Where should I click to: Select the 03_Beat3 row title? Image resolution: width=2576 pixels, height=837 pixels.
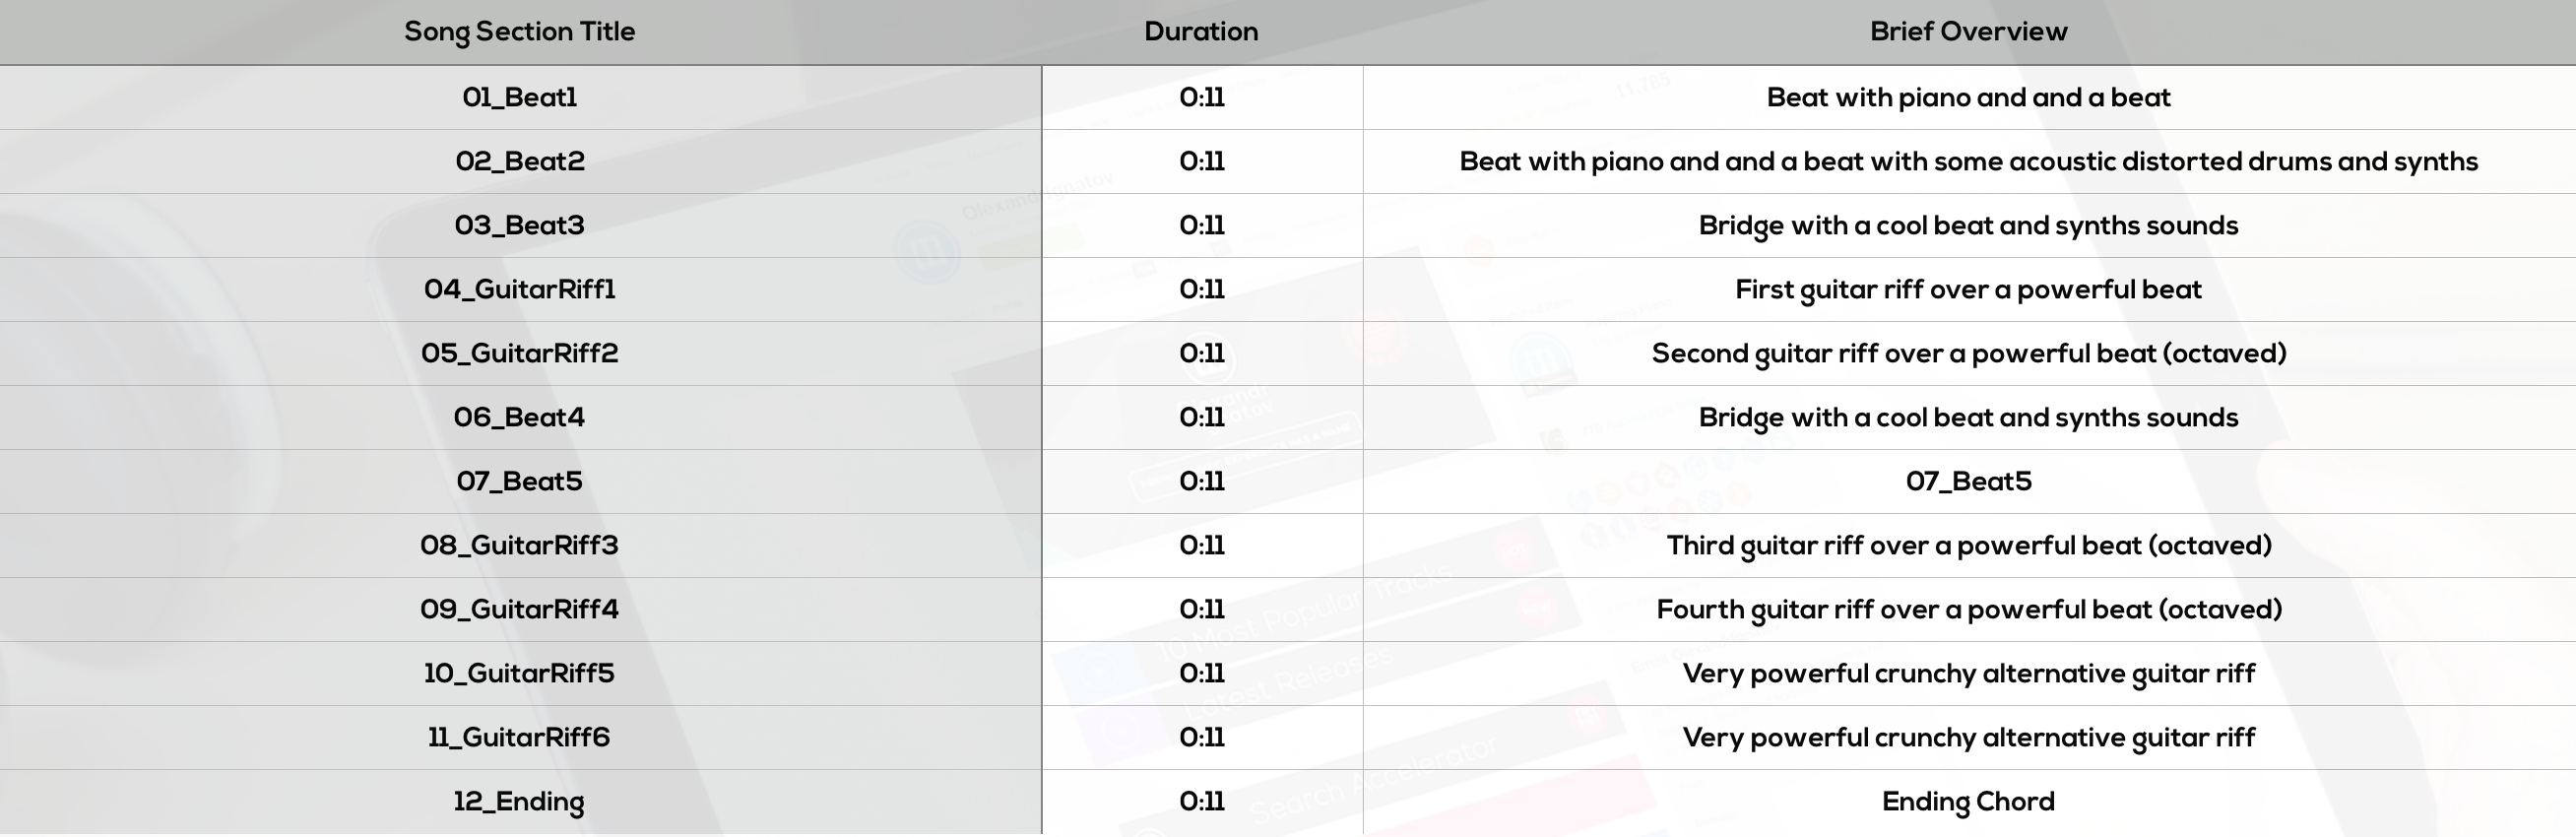click(519, 226)
